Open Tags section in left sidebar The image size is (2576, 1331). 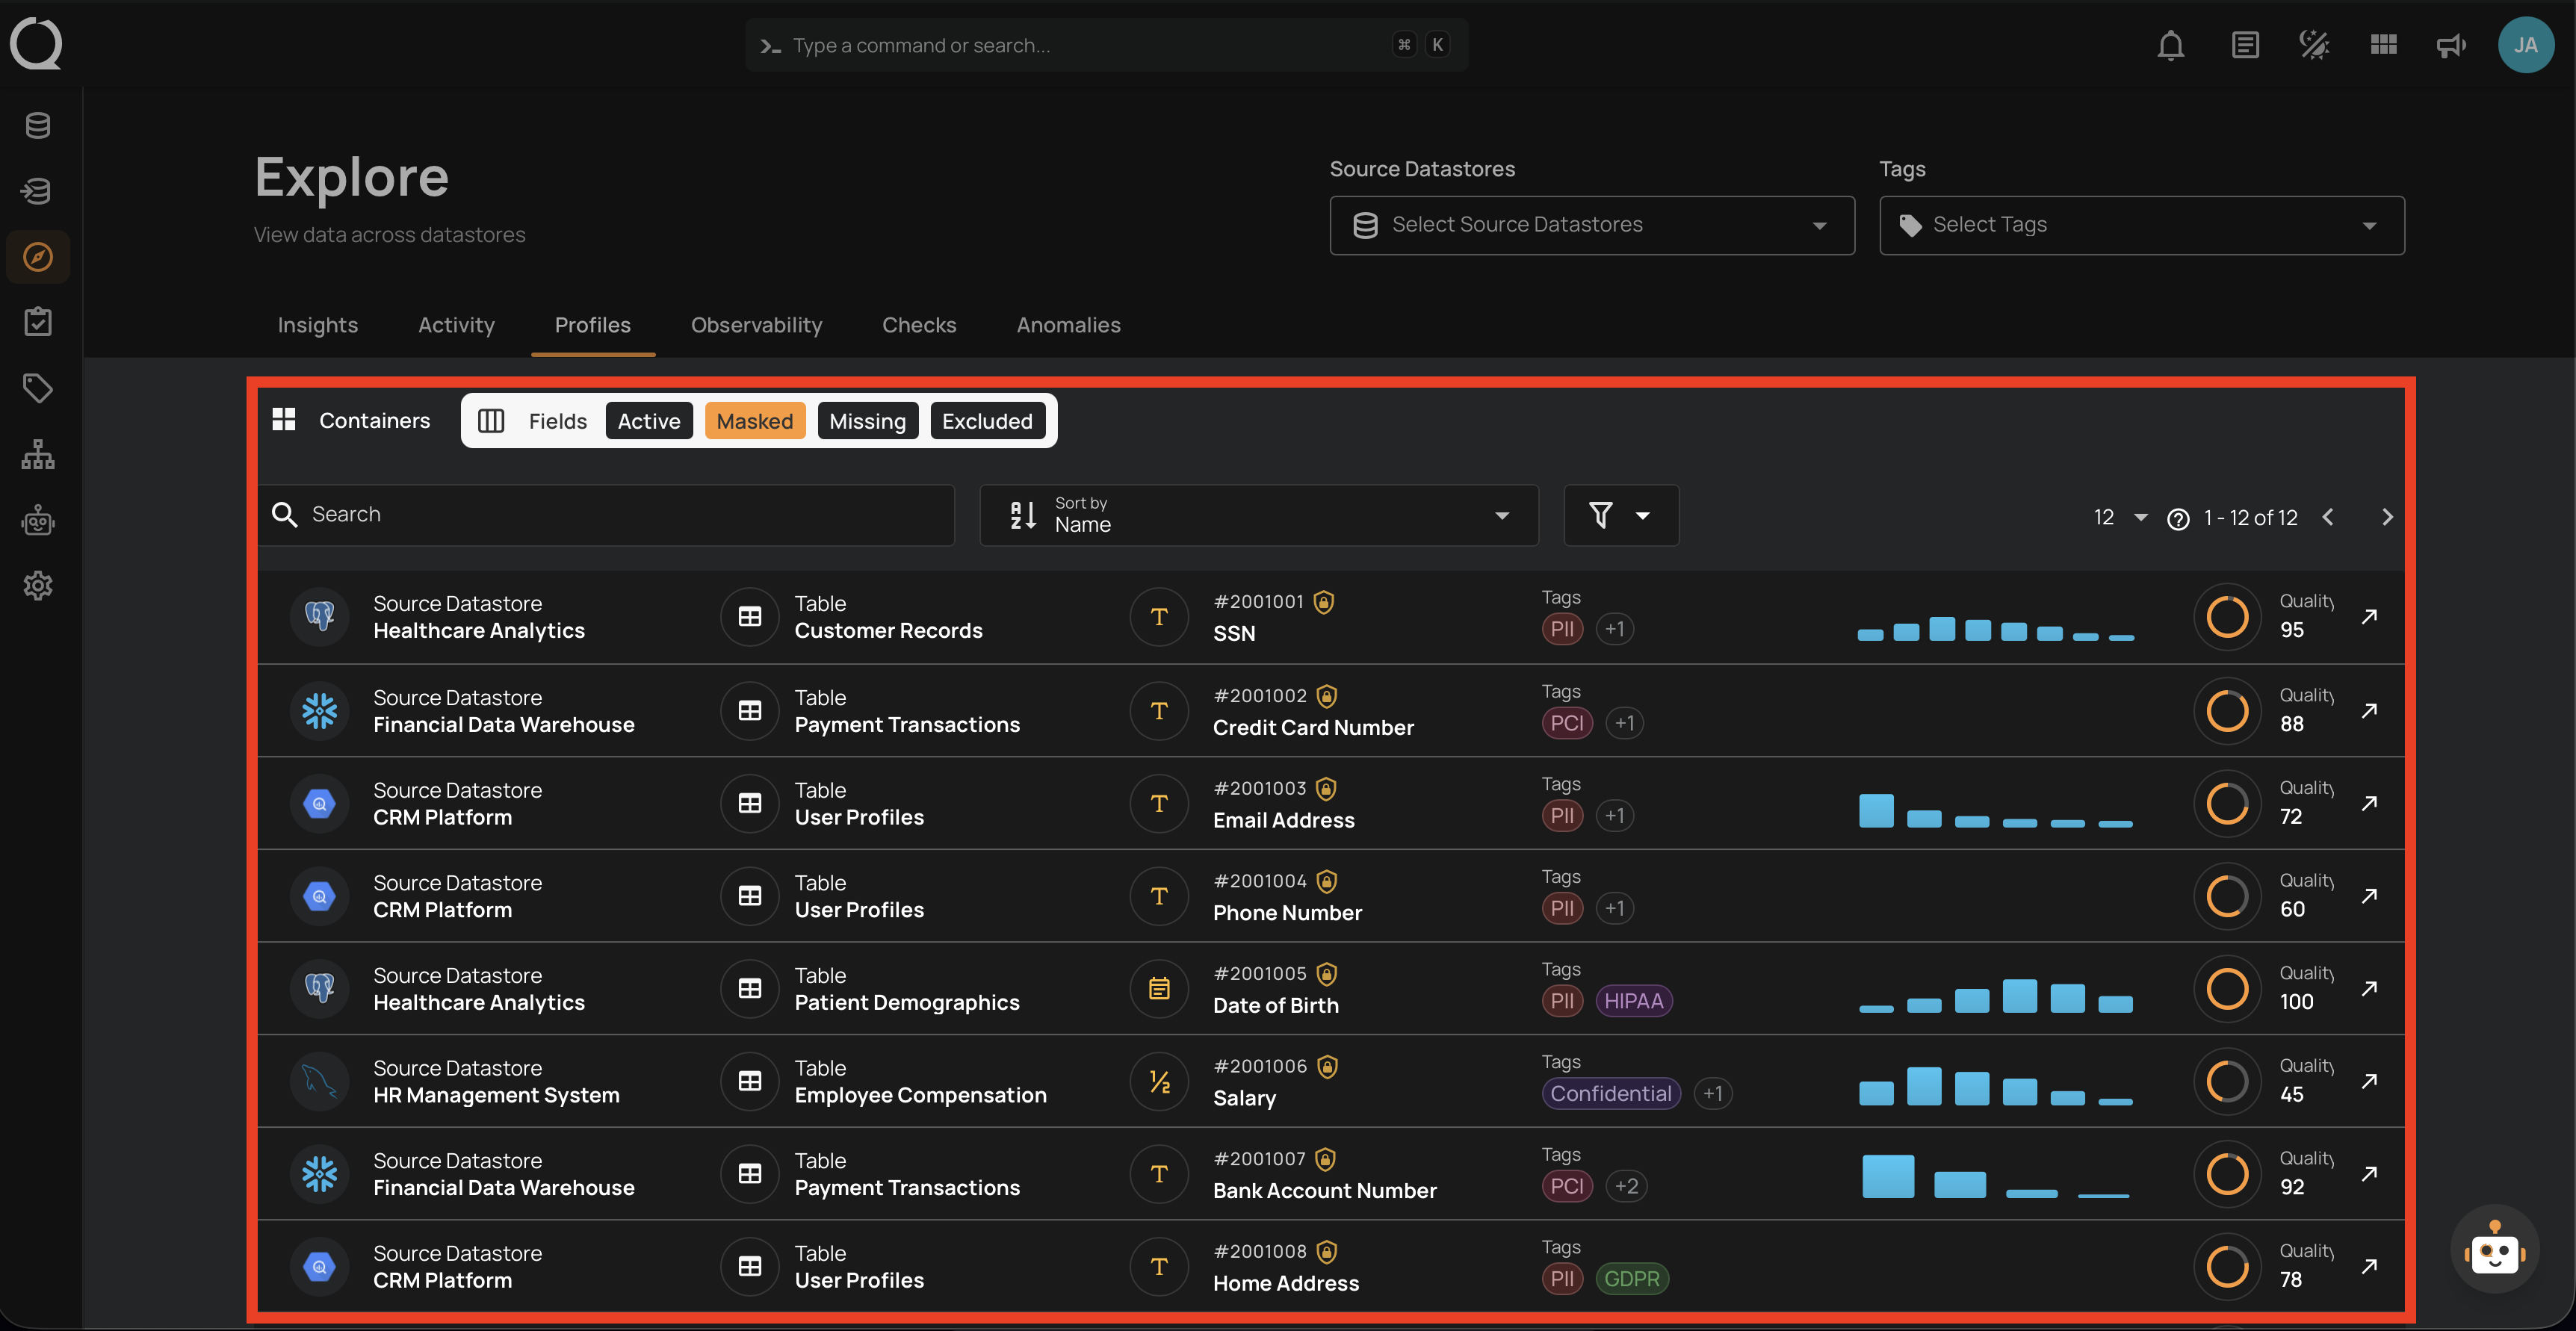pos(38,388)
